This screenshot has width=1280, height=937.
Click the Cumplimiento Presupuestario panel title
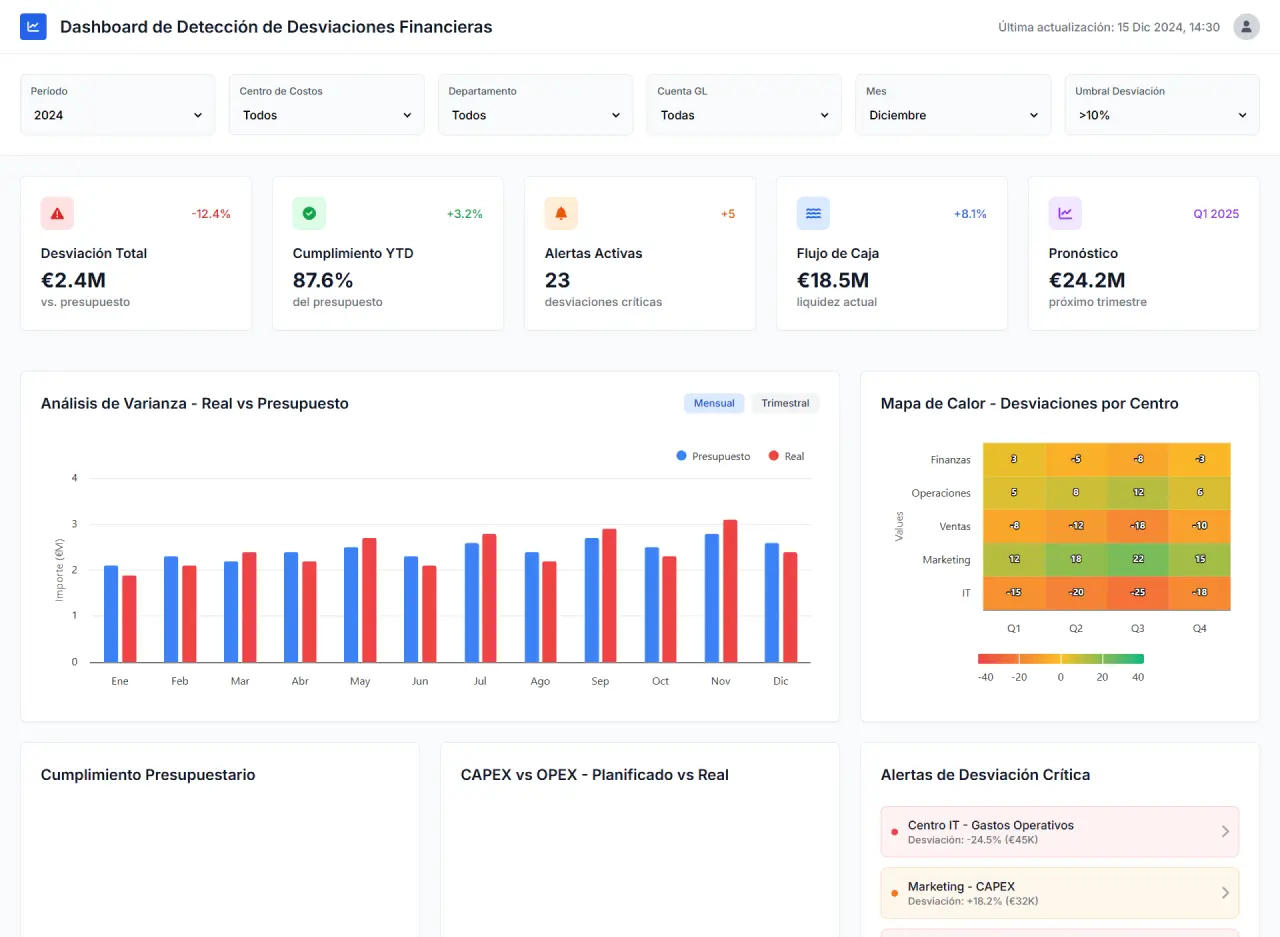148,775
